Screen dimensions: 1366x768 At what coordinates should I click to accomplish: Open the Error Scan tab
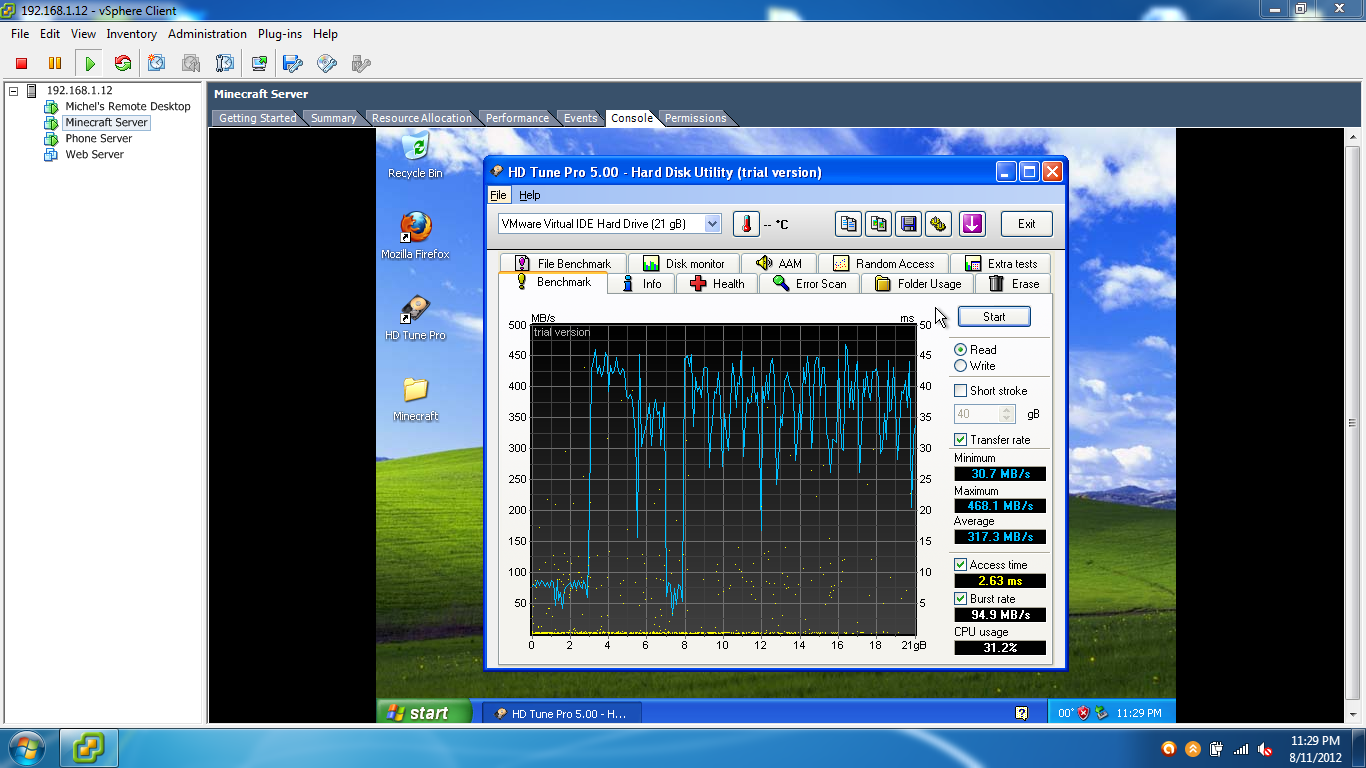[809, 284]
